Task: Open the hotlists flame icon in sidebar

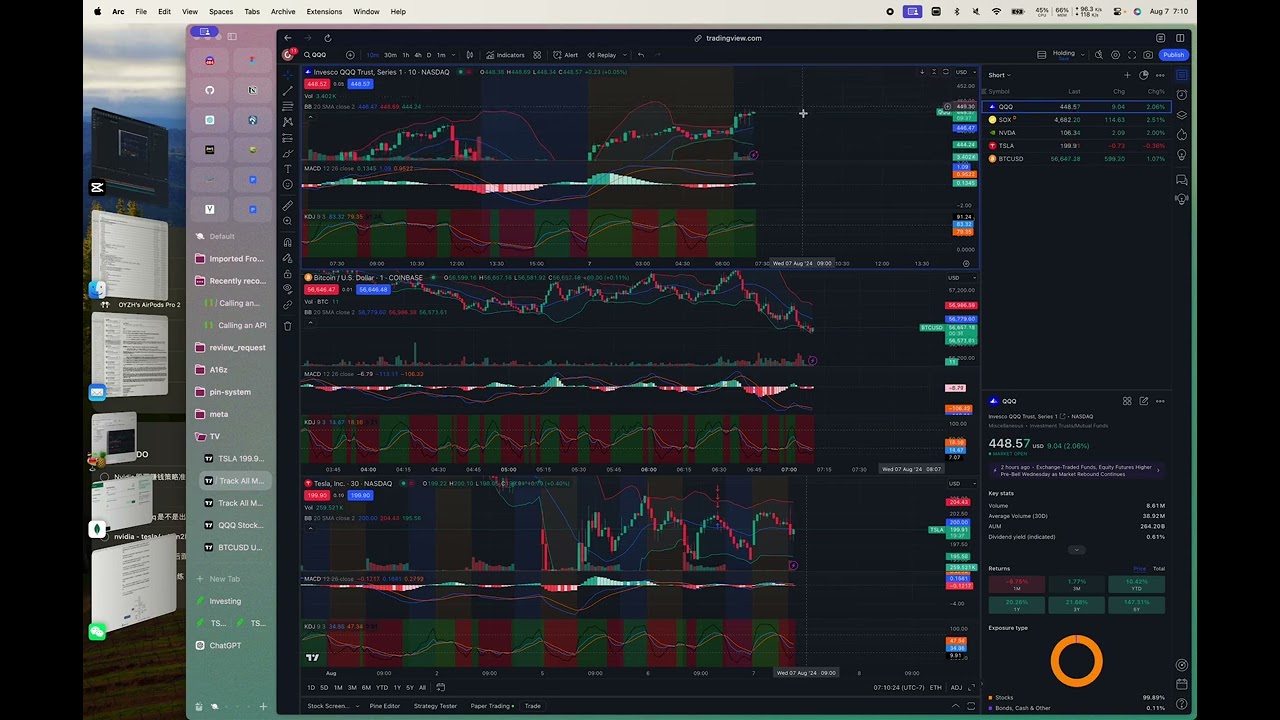Action: pyautogui.click(x=1181, y=135)
